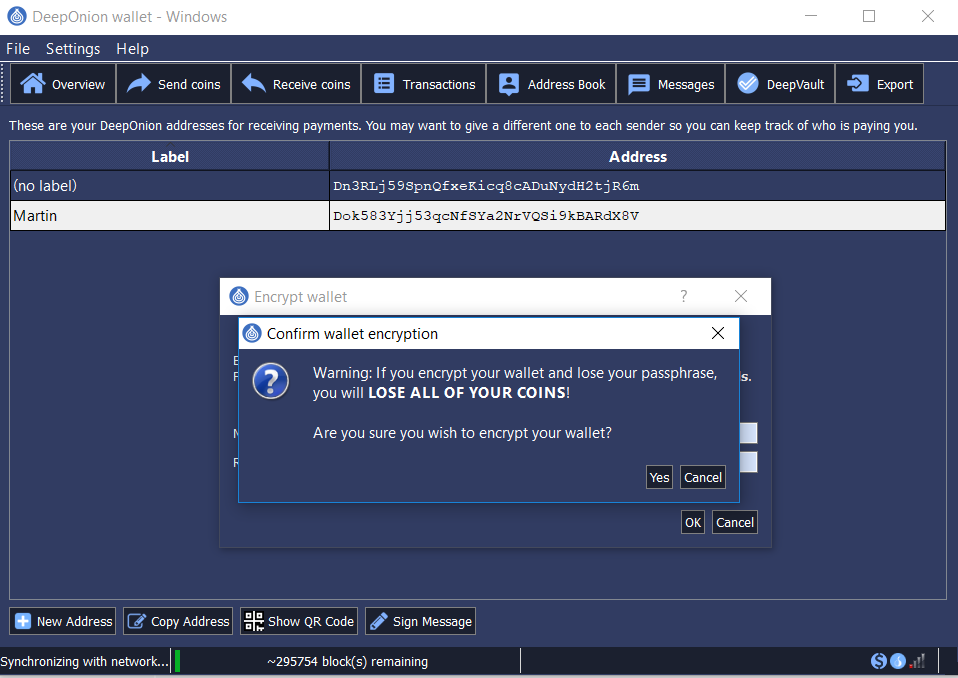
Task: Open the Overview home tab
Action: click(x=63, y=84)
